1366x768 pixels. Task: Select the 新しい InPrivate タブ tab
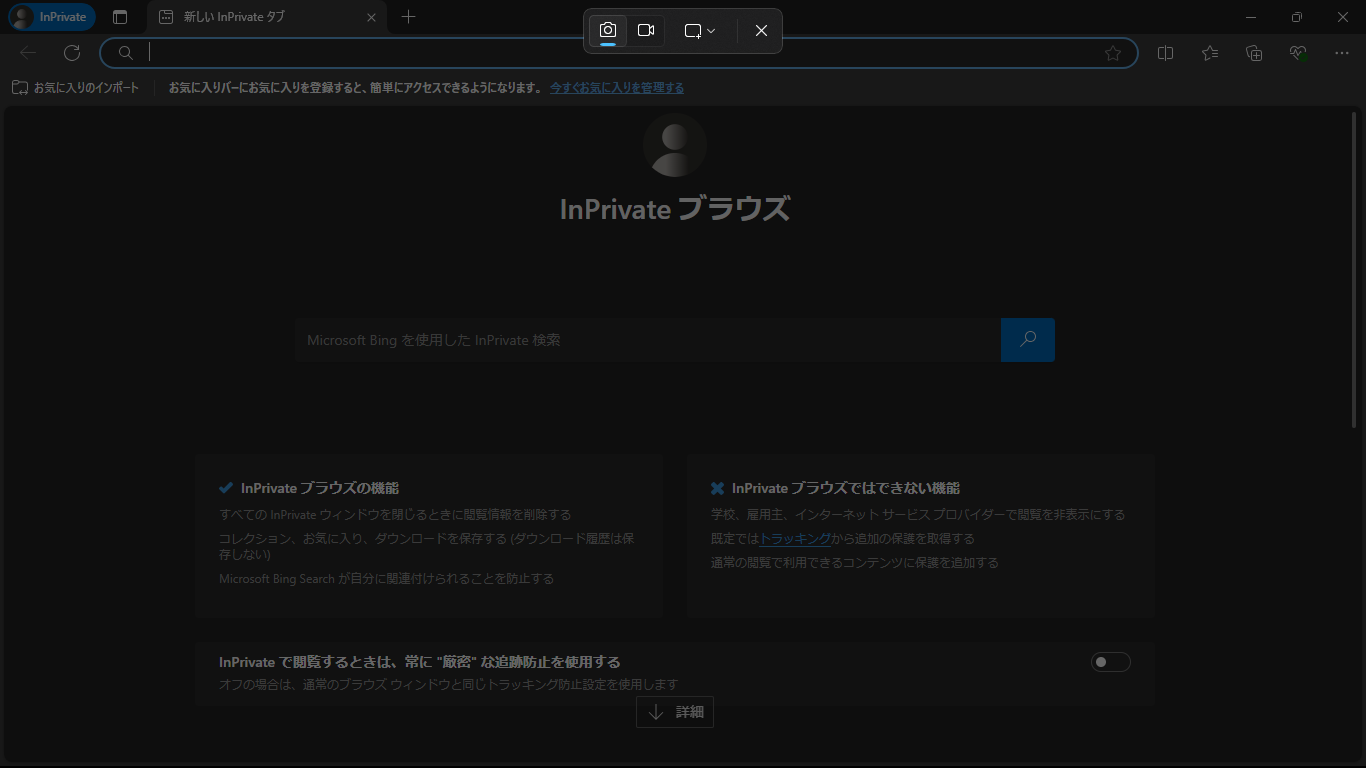(x=267, y=17)
